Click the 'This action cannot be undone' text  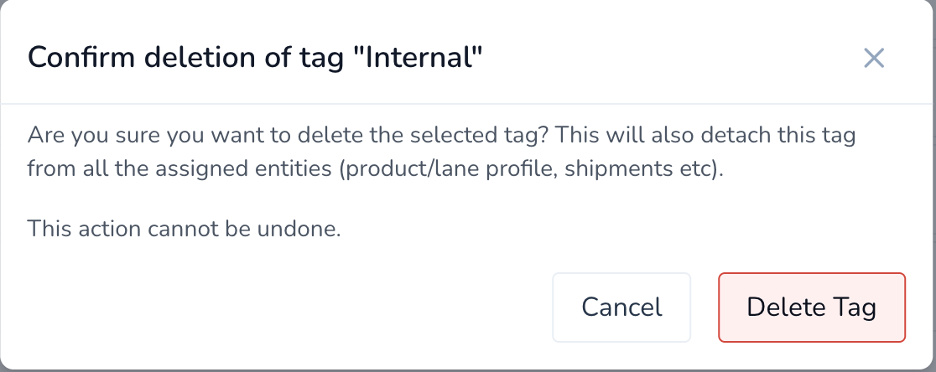coord(184,228)
